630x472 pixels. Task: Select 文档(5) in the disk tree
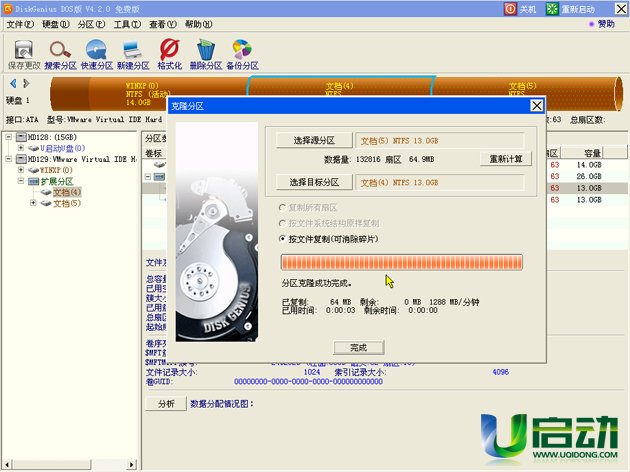[67, 203]
